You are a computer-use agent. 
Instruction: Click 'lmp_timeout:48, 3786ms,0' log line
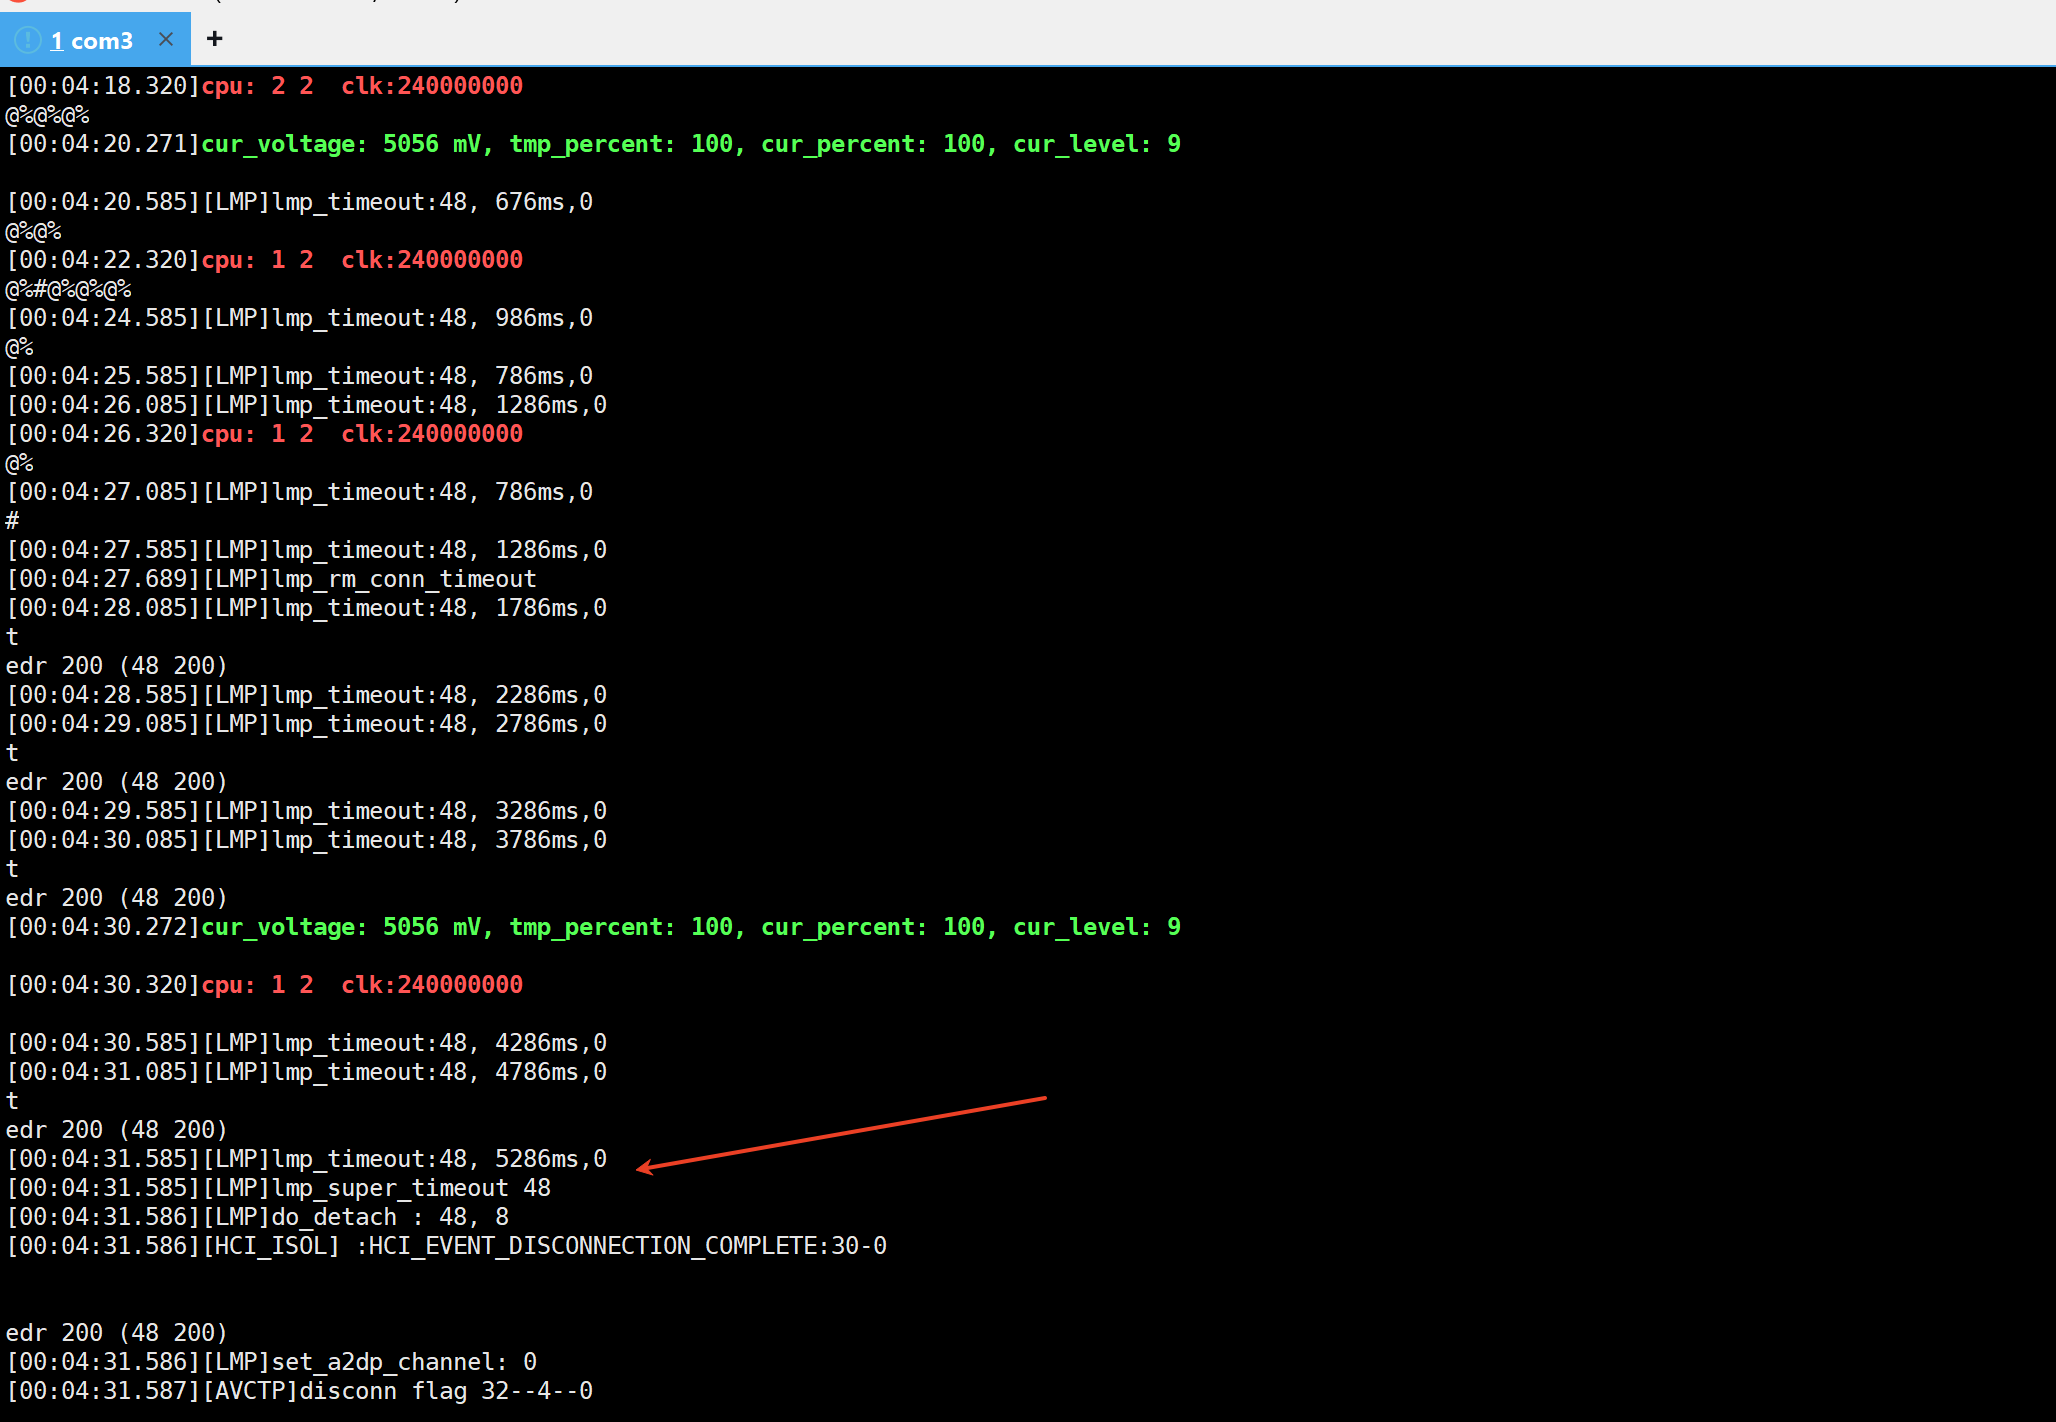tap(307, 840)
